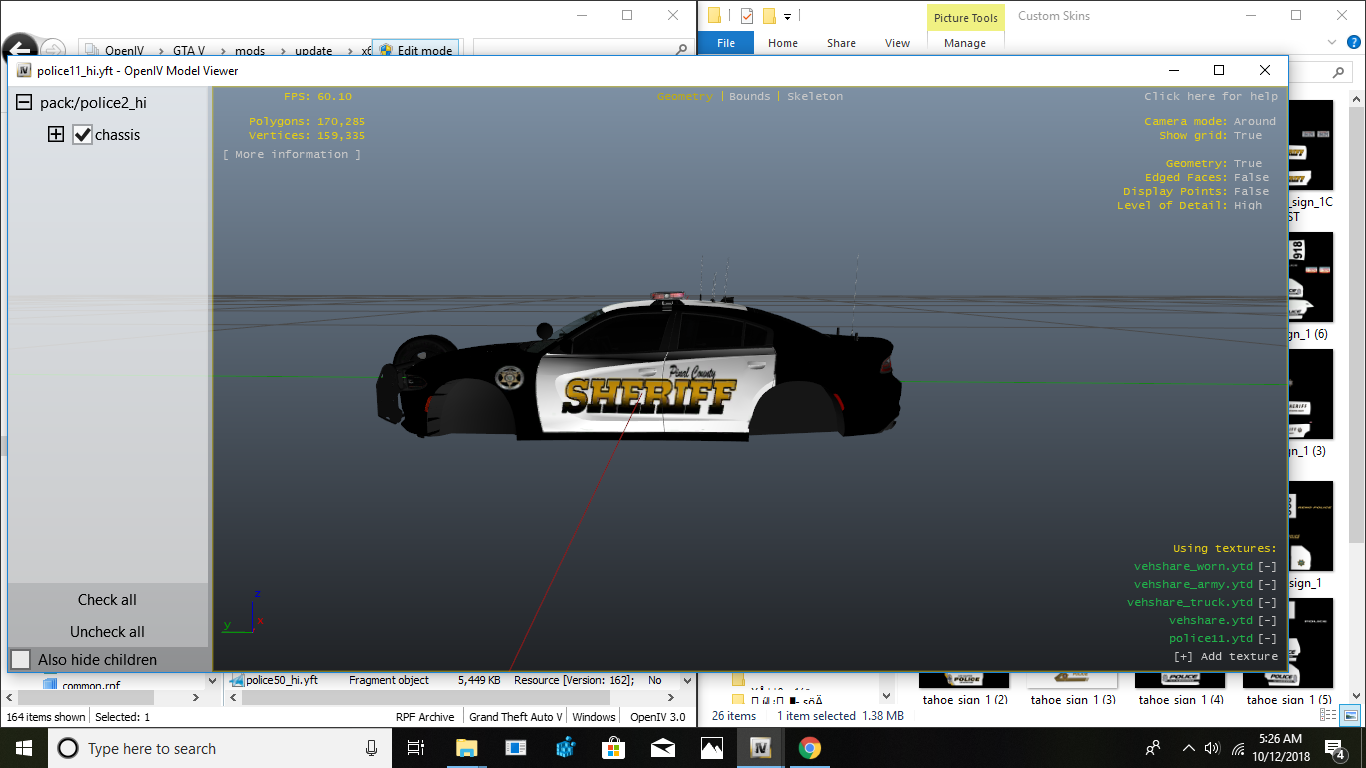Open the Microsoft Store taskbar icon
The height and width of the screenshot is (768, 1366).
[x=613, y=748]
